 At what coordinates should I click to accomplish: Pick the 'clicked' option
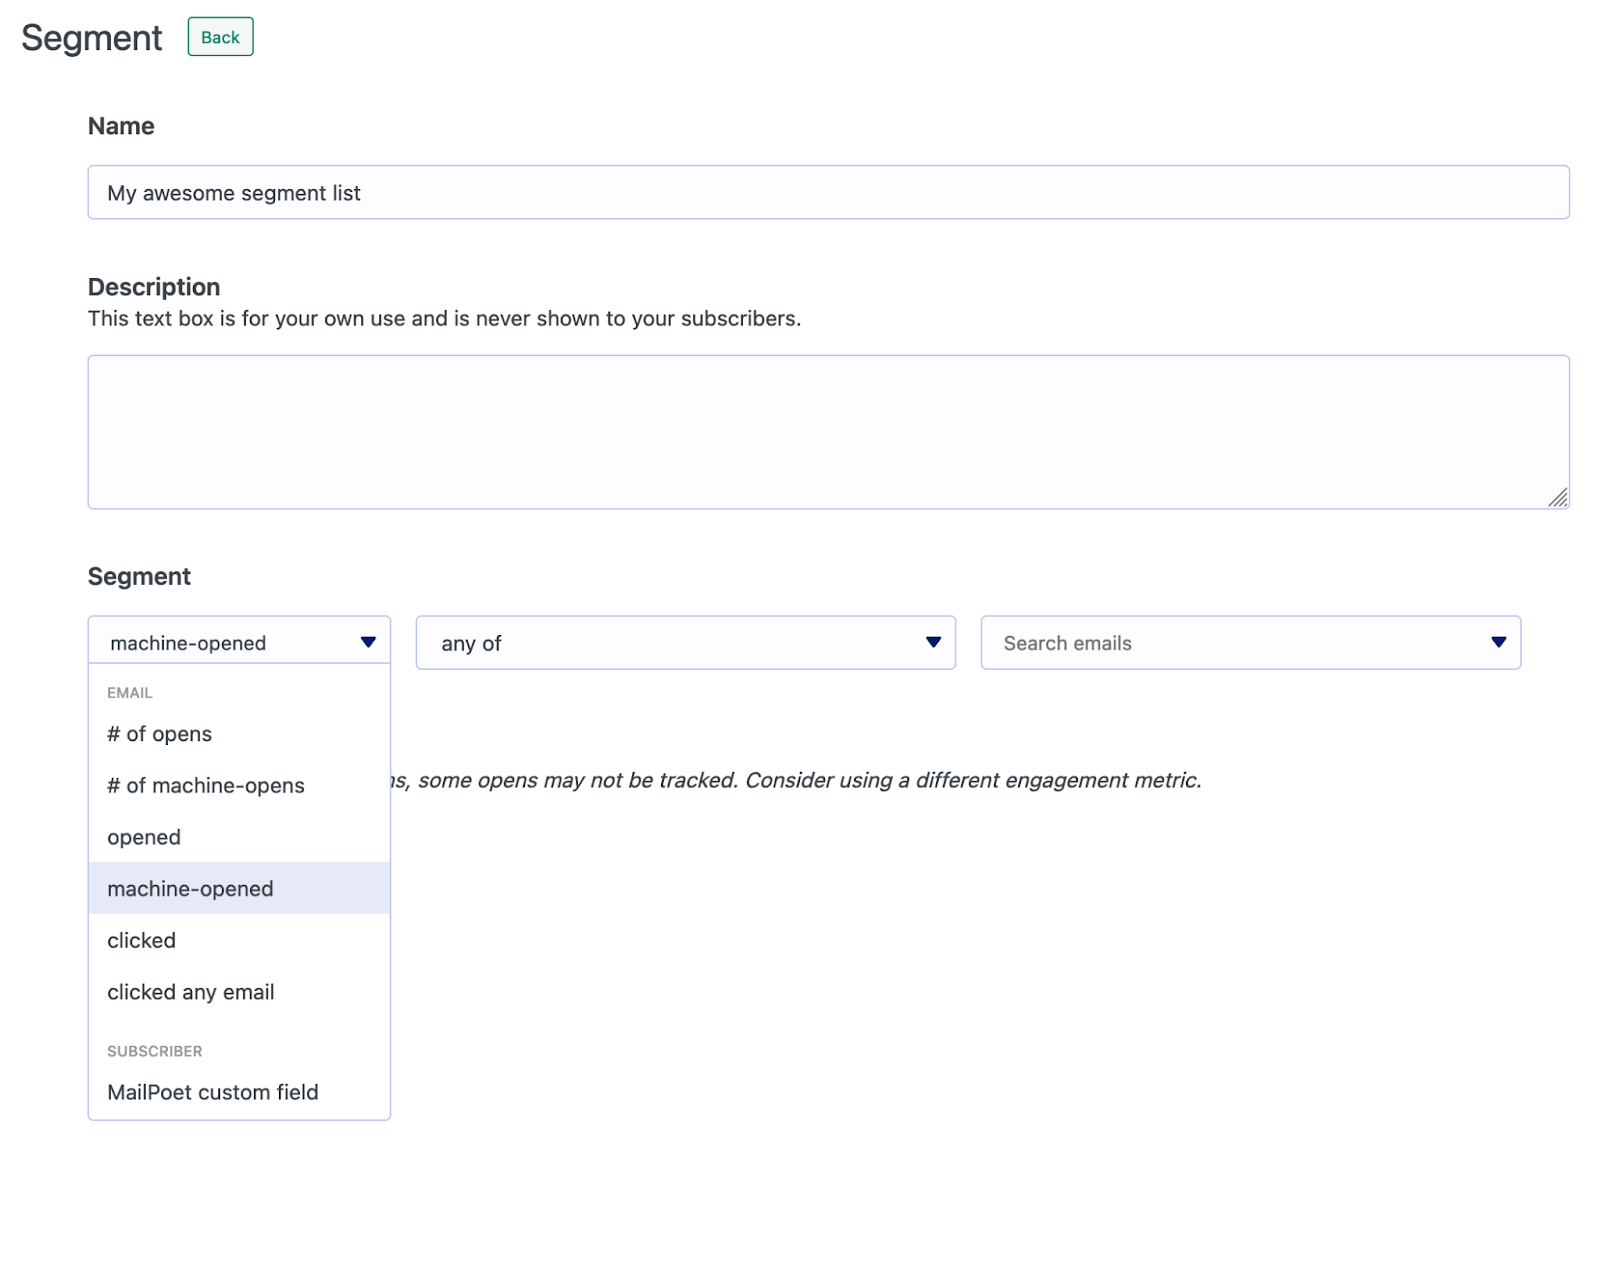[239, 940]
